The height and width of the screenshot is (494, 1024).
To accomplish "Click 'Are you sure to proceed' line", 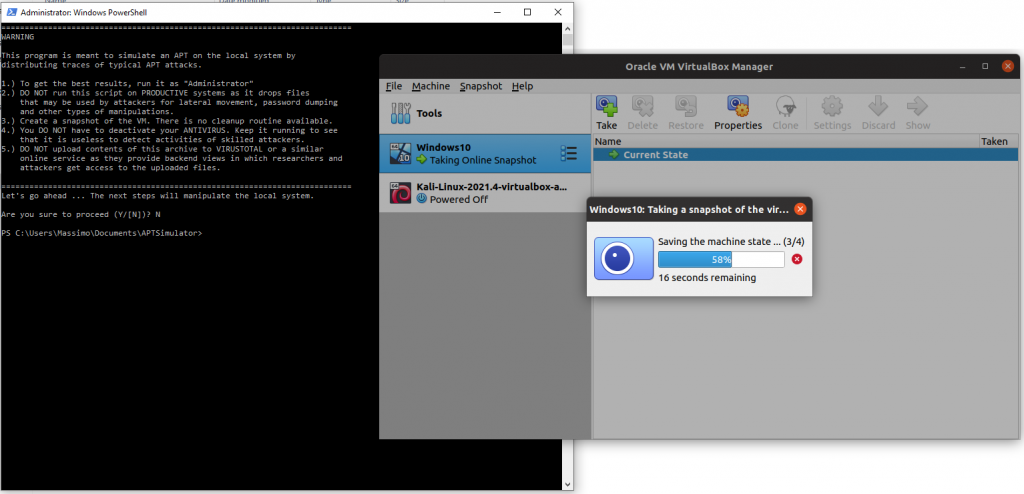I will click(x=80, y=214).
